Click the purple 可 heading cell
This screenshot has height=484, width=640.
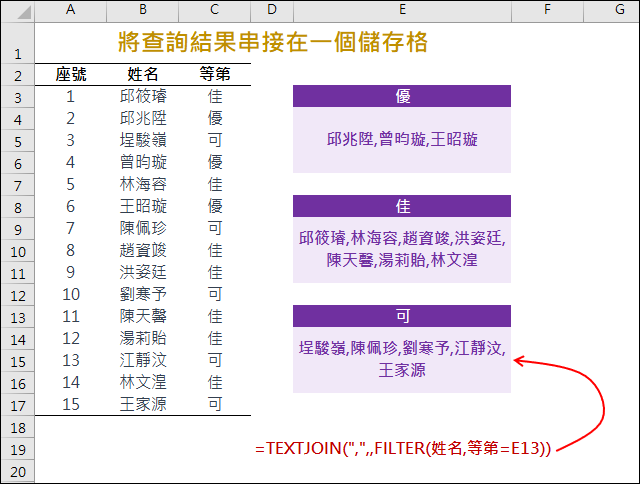coord(402,316)
